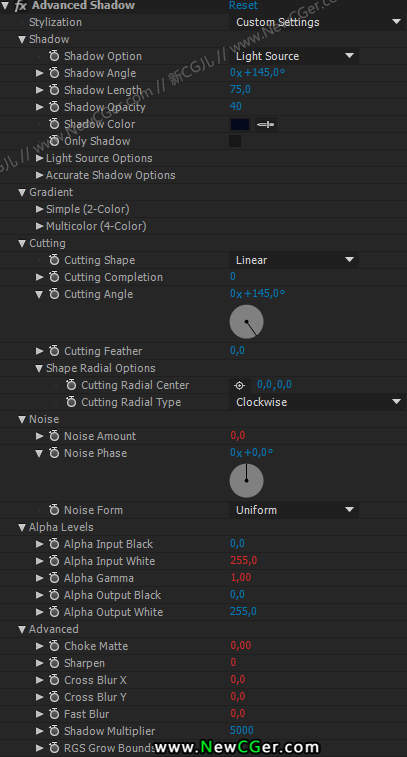Open the Stylization Custom Settings menu

point(317,22)
